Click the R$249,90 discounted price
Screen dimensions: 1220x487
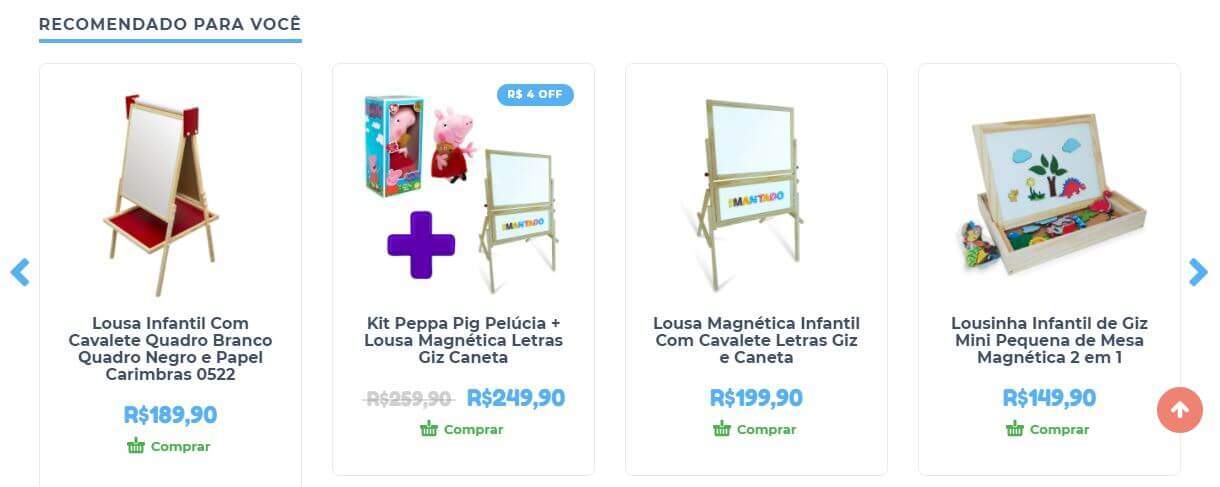(x=516, y=398)
